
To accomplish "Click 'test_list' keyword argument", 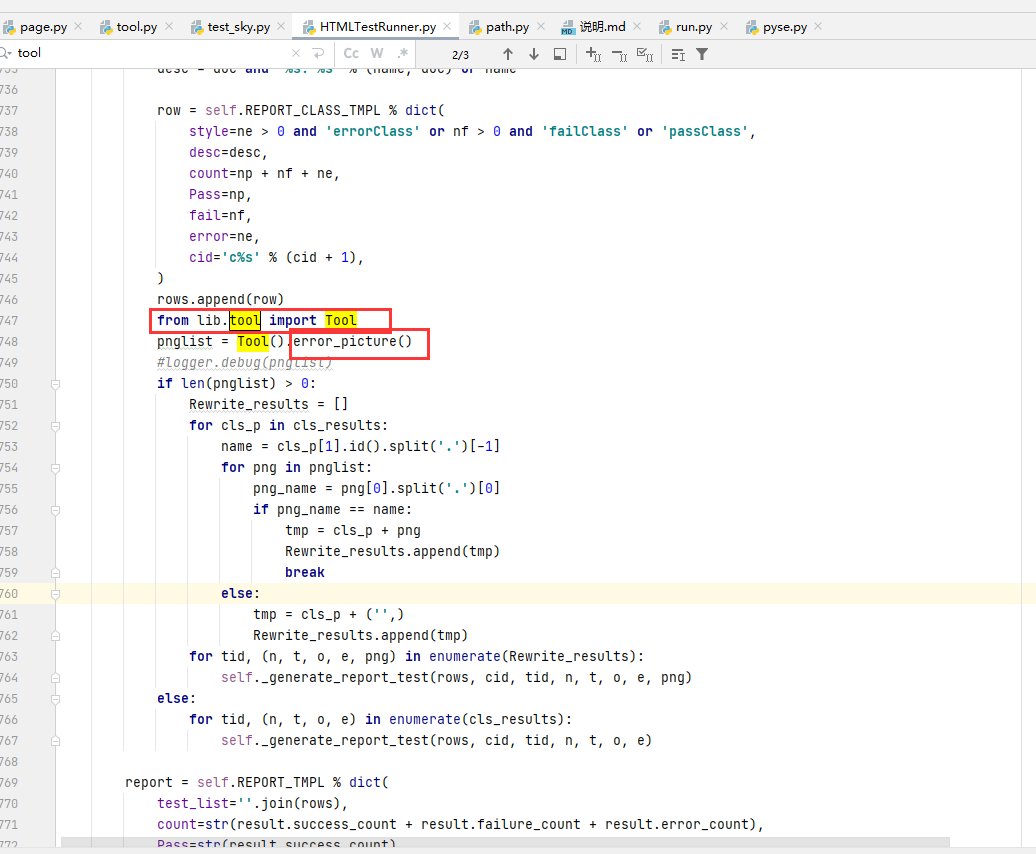I will (x=192, y=804).
